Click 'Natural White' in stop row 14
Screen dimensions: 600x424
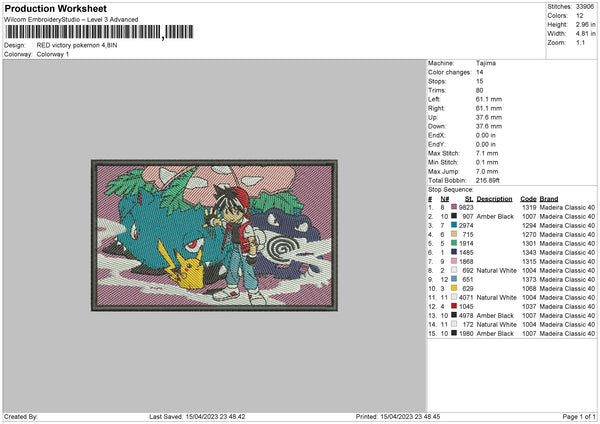pos(496,324)
